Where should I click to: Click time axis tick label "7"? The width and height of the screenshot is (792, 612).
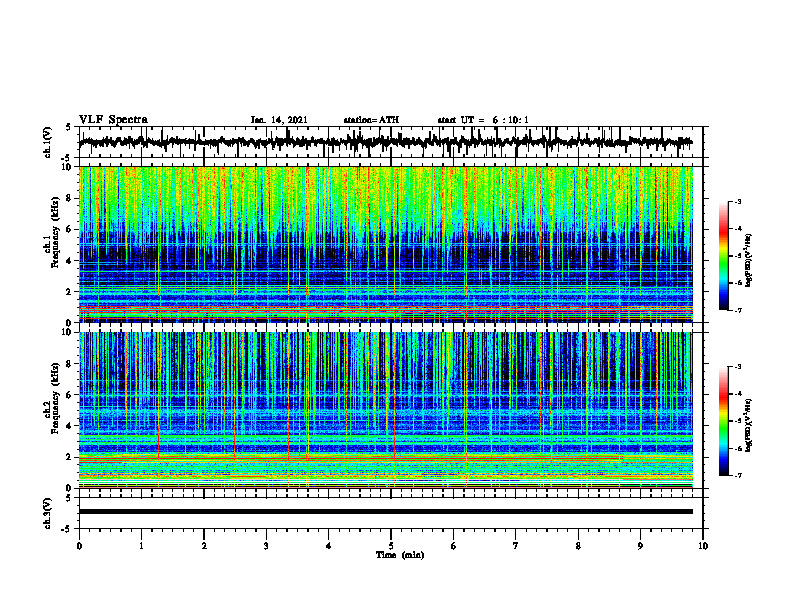point(516,546)
